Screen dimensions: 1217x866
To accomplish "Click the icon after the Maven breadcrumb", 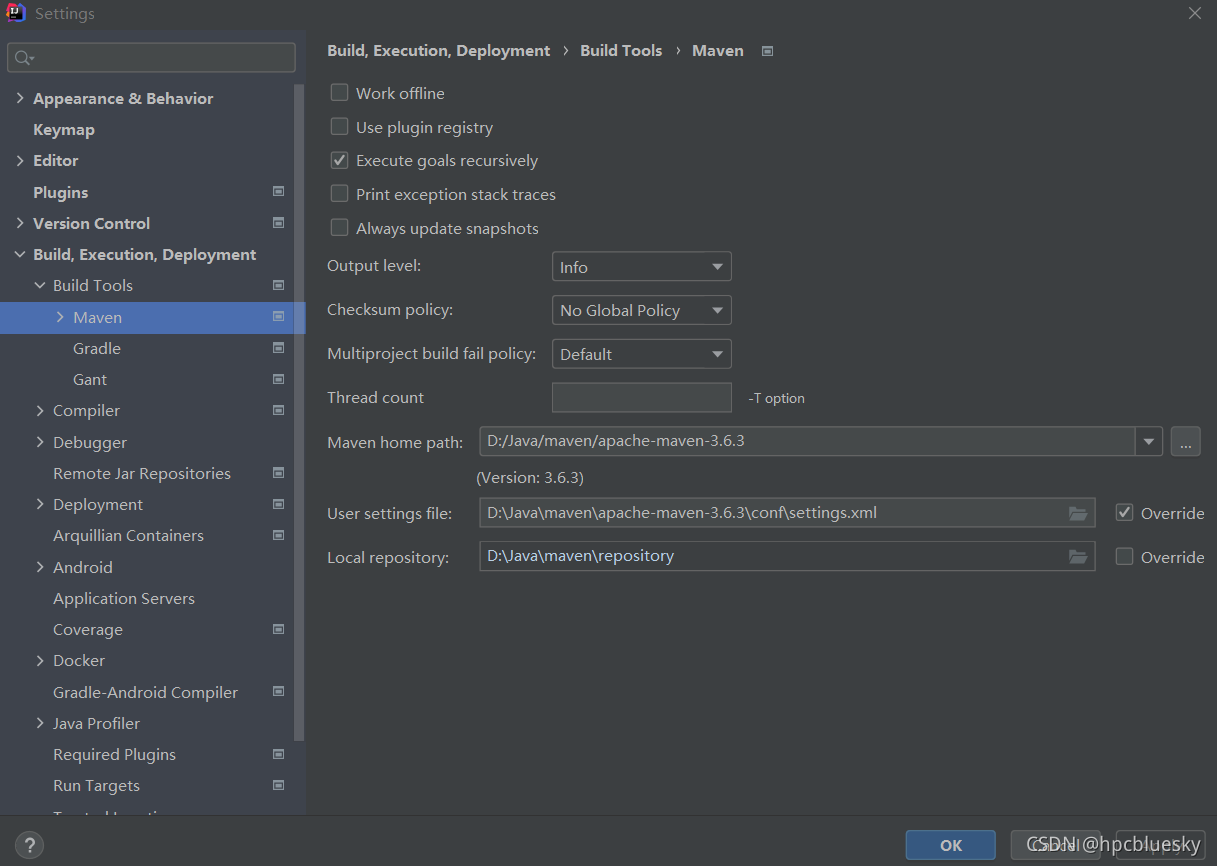I will point(767,51).
